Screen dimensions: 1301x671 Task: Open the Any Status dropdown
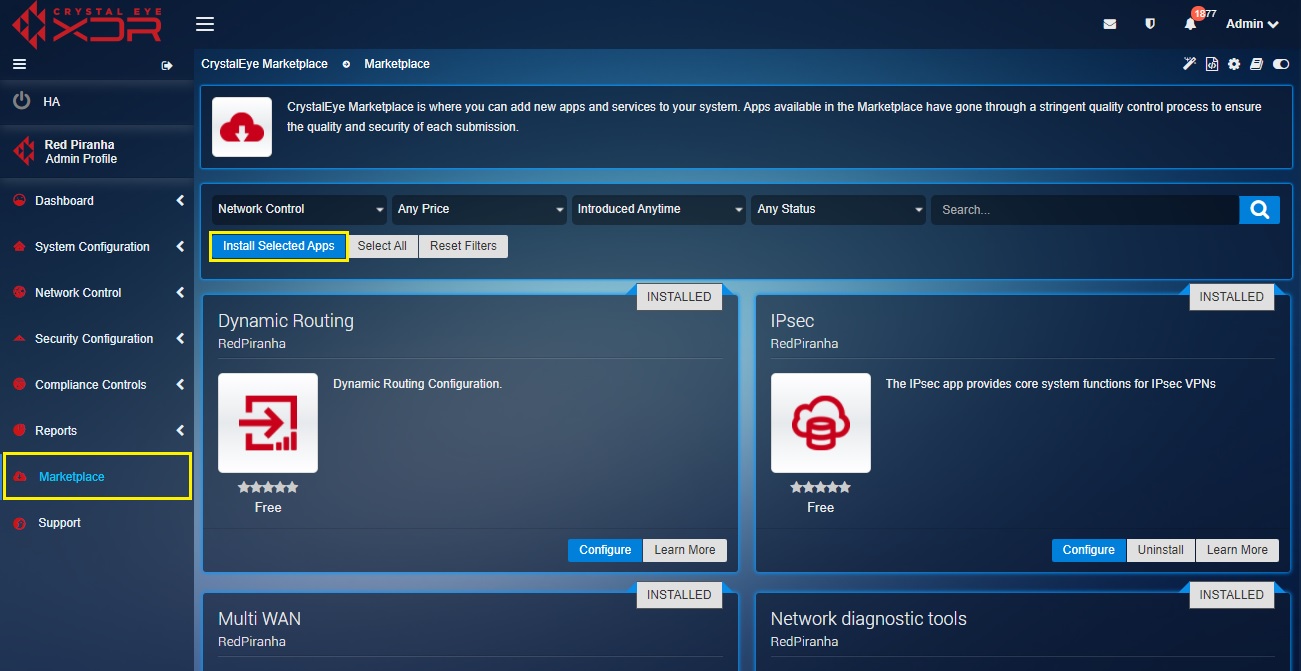click(x=839, y=209)
